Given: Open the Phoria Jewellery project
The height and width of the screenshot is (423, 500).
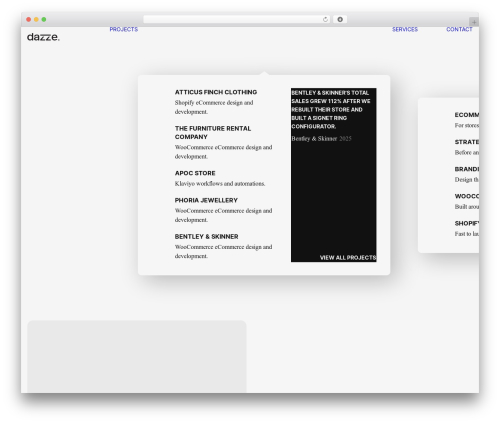Looking at the screenshot, I should [x=206, y=200].
